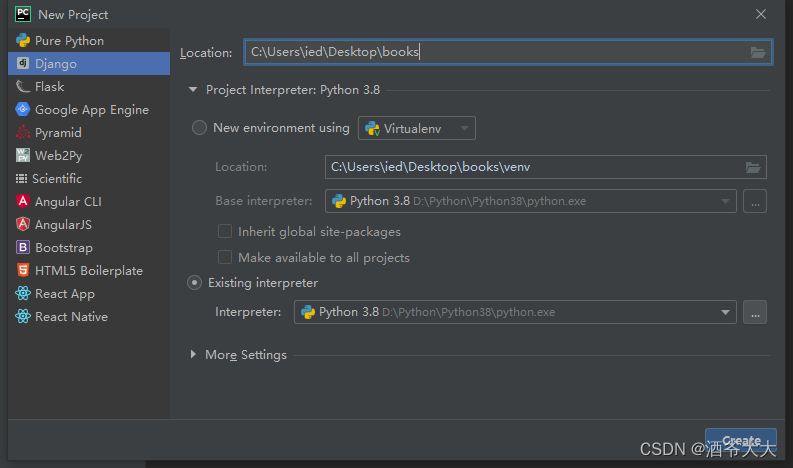
Task: Click ellipsis button beside Base interpreter
Action: [x=755, y=201]
